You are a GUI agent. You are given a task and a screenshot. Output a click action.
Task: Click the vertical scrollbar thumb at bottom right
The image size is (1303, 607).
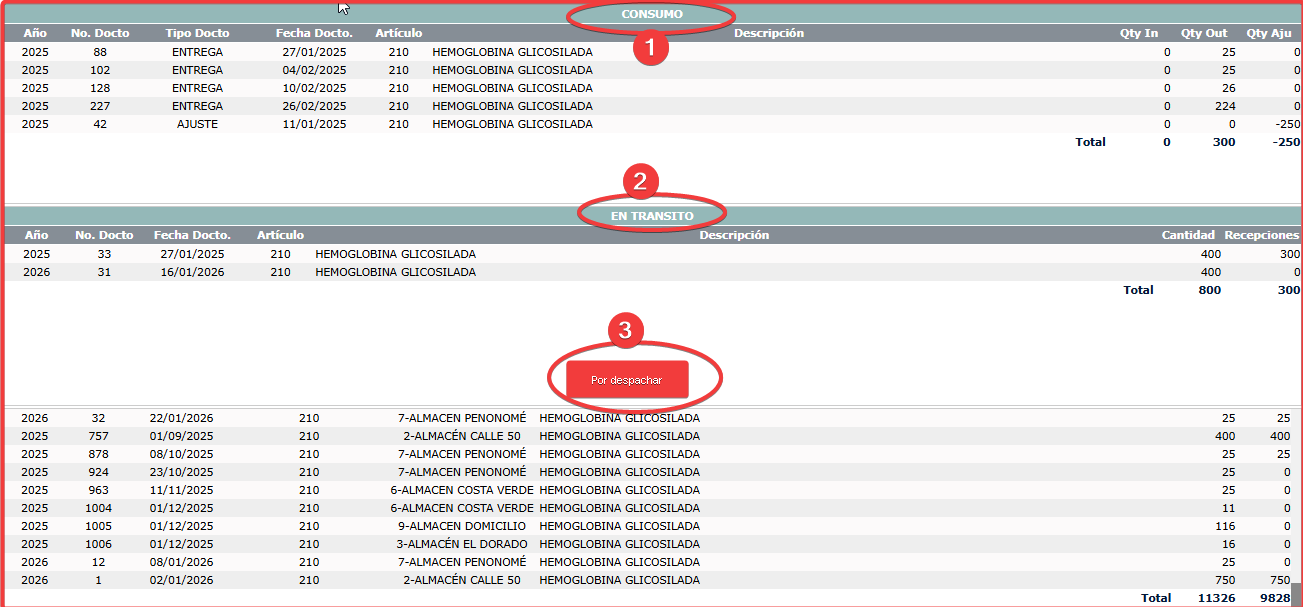[1296, 594]
